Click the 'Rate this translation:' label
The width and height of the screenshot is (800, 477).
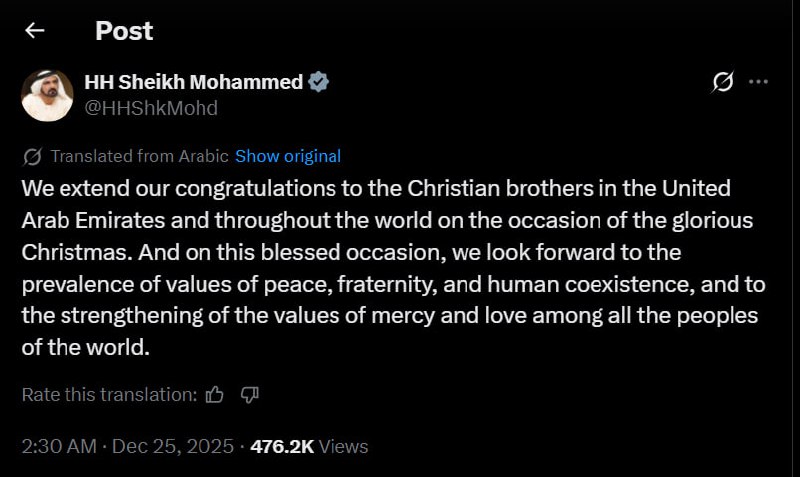click(x=109, y=395)
